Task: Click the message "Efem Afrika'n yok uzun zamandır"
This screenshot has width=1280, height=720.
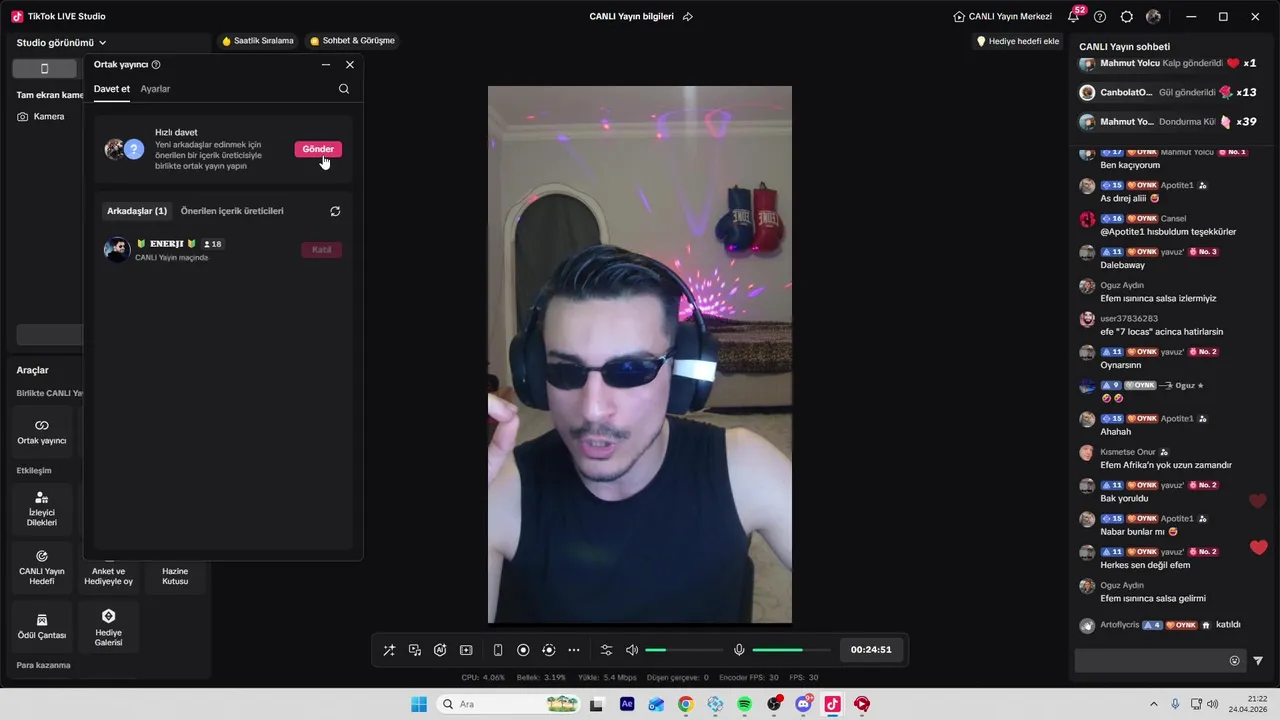Action: pyautogui.click(x=1166, y=465)
